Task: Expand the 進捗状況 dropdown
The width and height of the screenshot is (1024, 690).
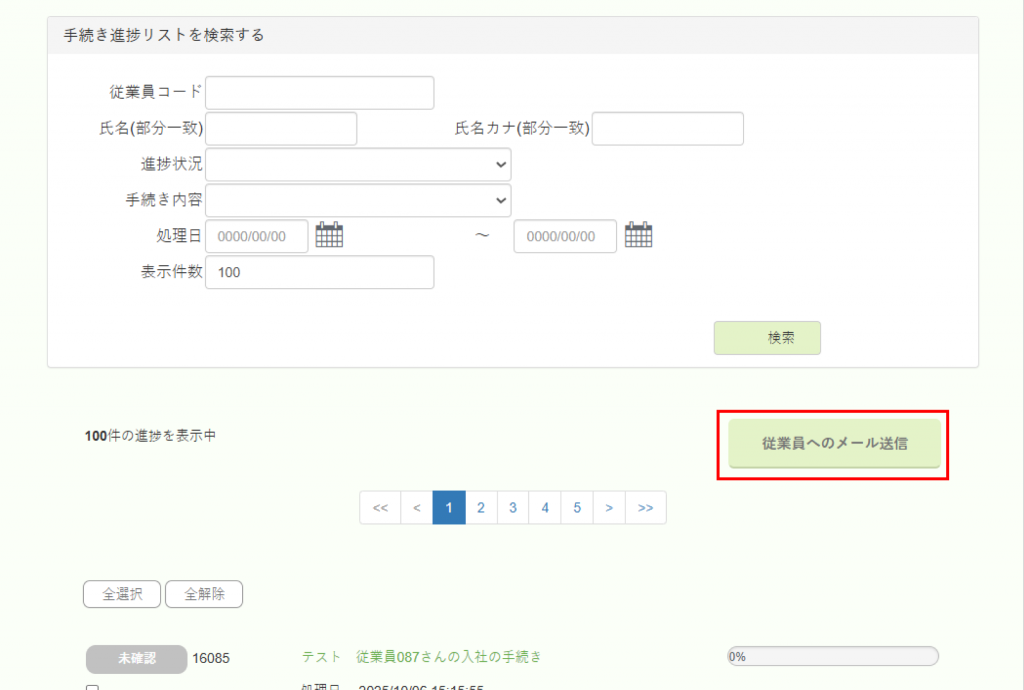Action: point(358,164)
